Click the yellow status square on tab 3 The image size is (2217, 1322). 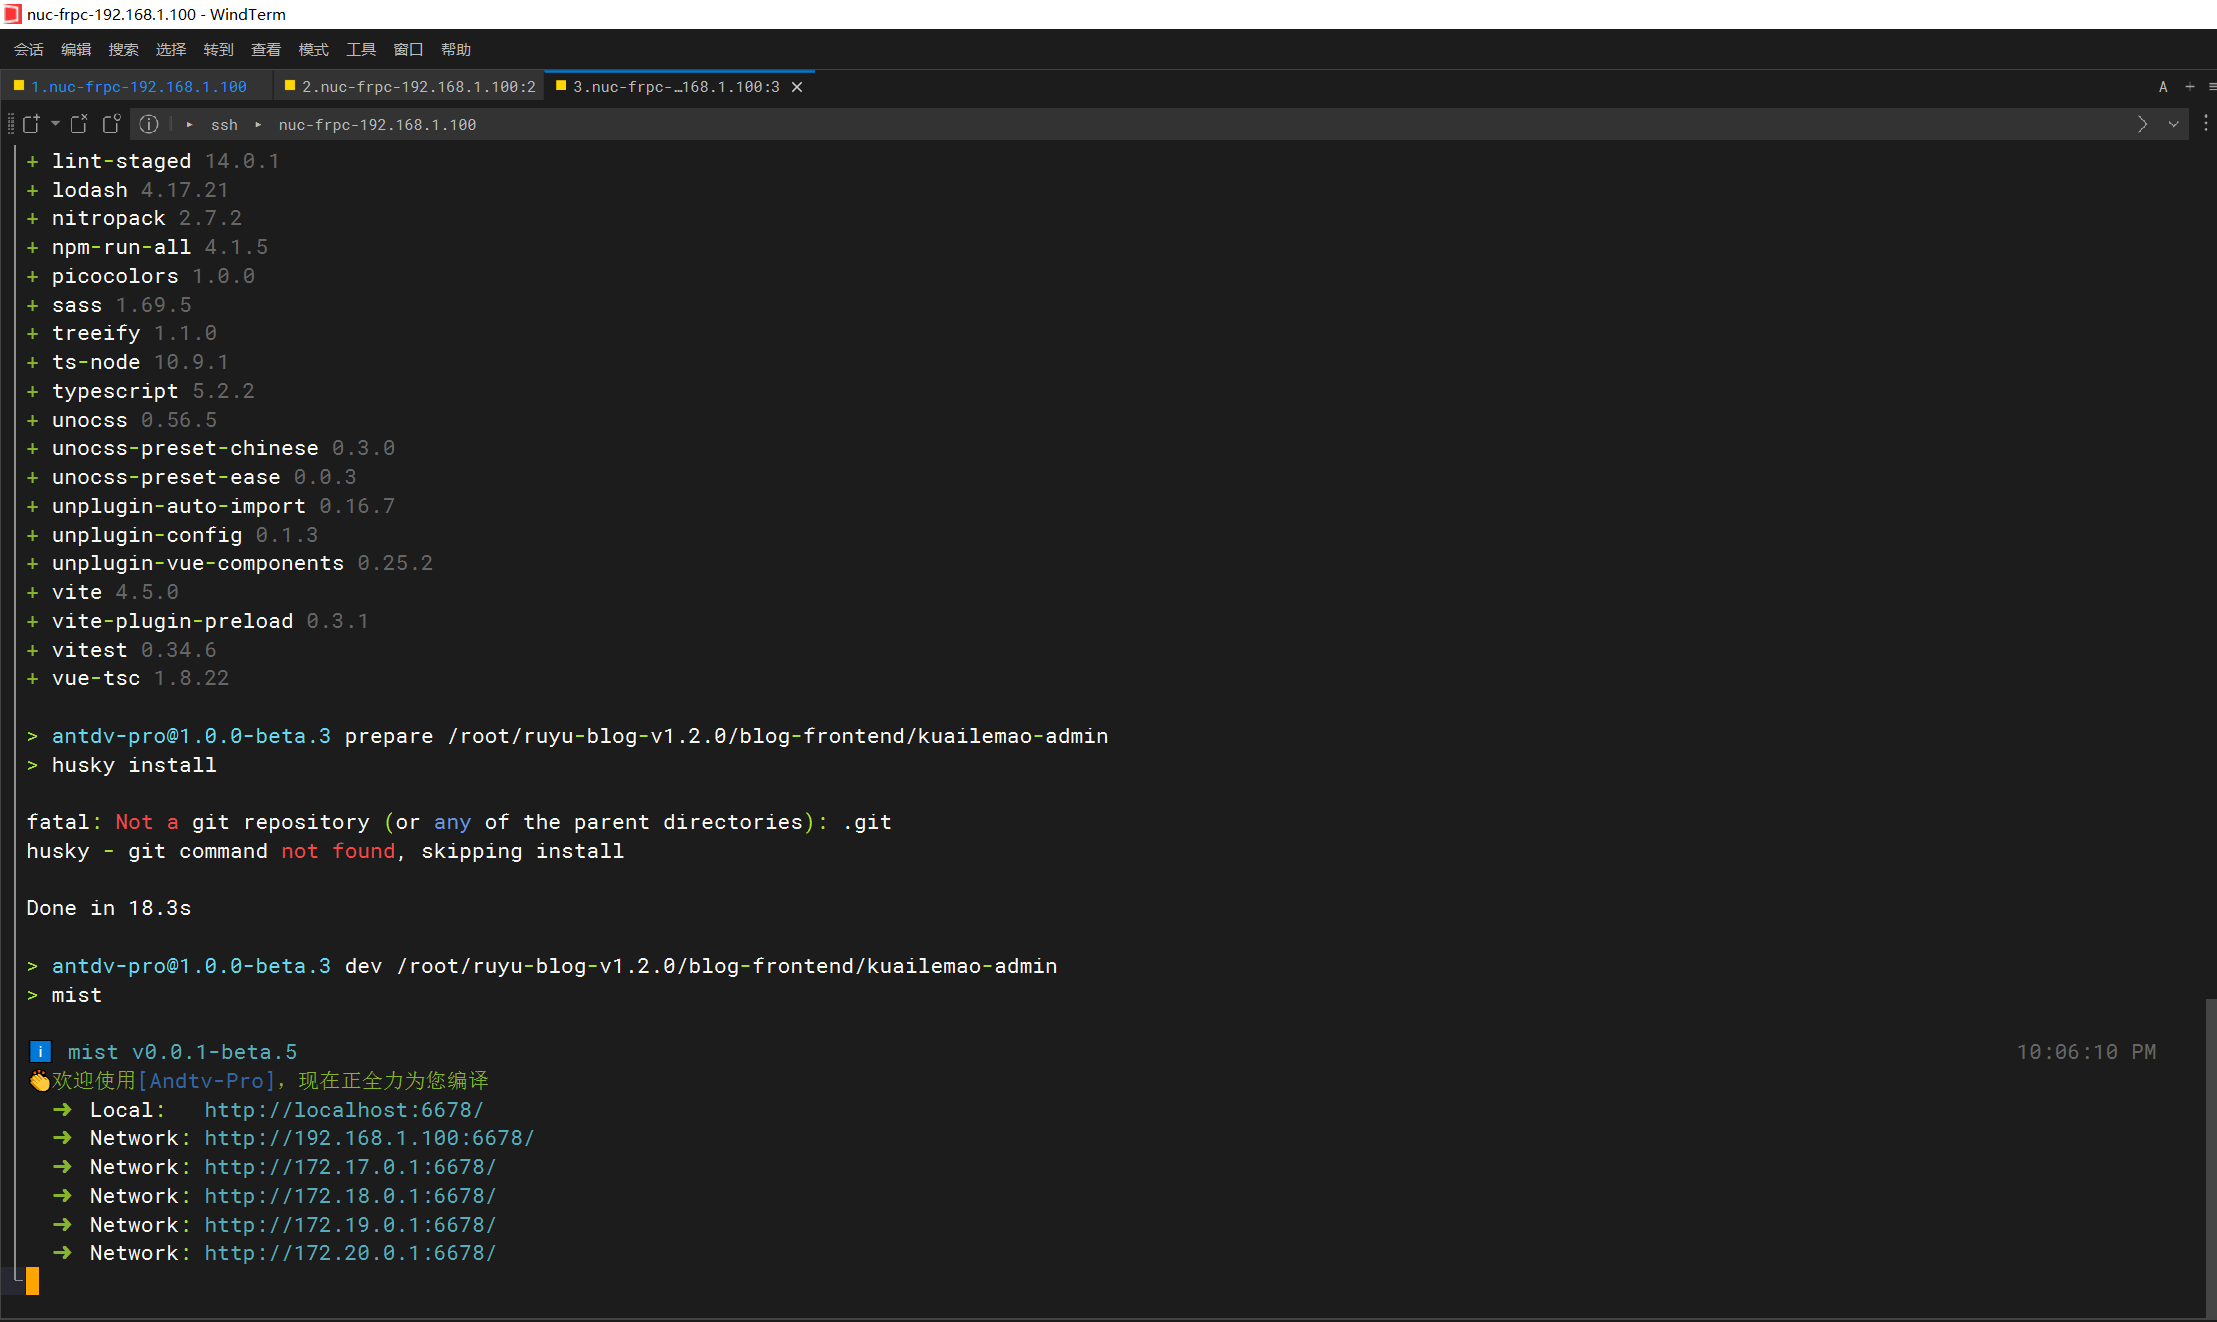tap(561, 86)
